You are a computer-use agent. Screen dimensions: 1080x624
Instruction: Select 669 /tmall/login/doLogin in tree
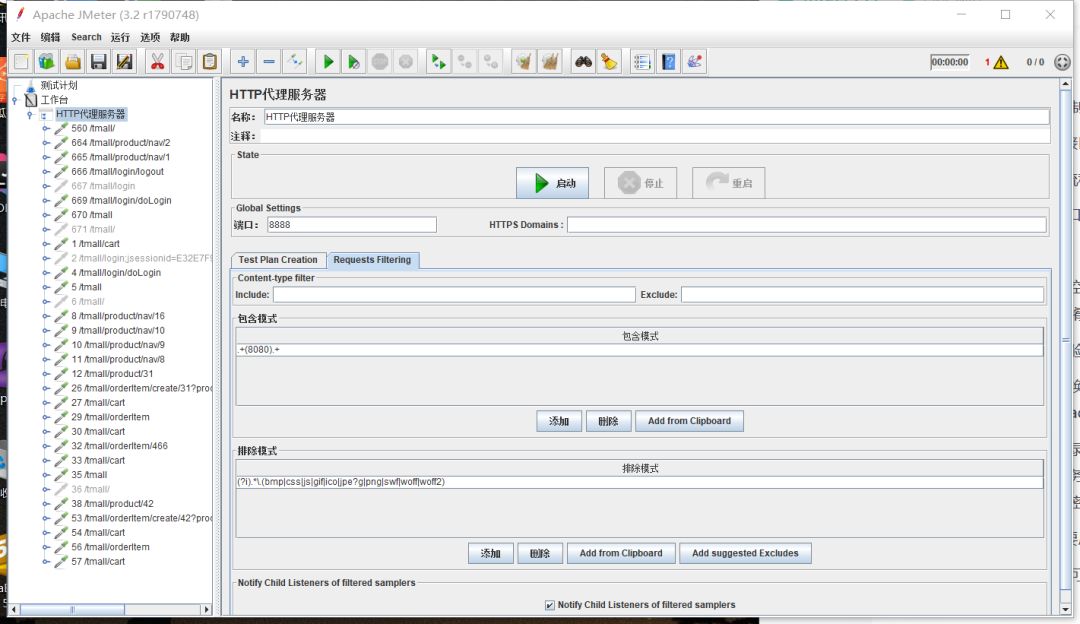coord(121,200)
